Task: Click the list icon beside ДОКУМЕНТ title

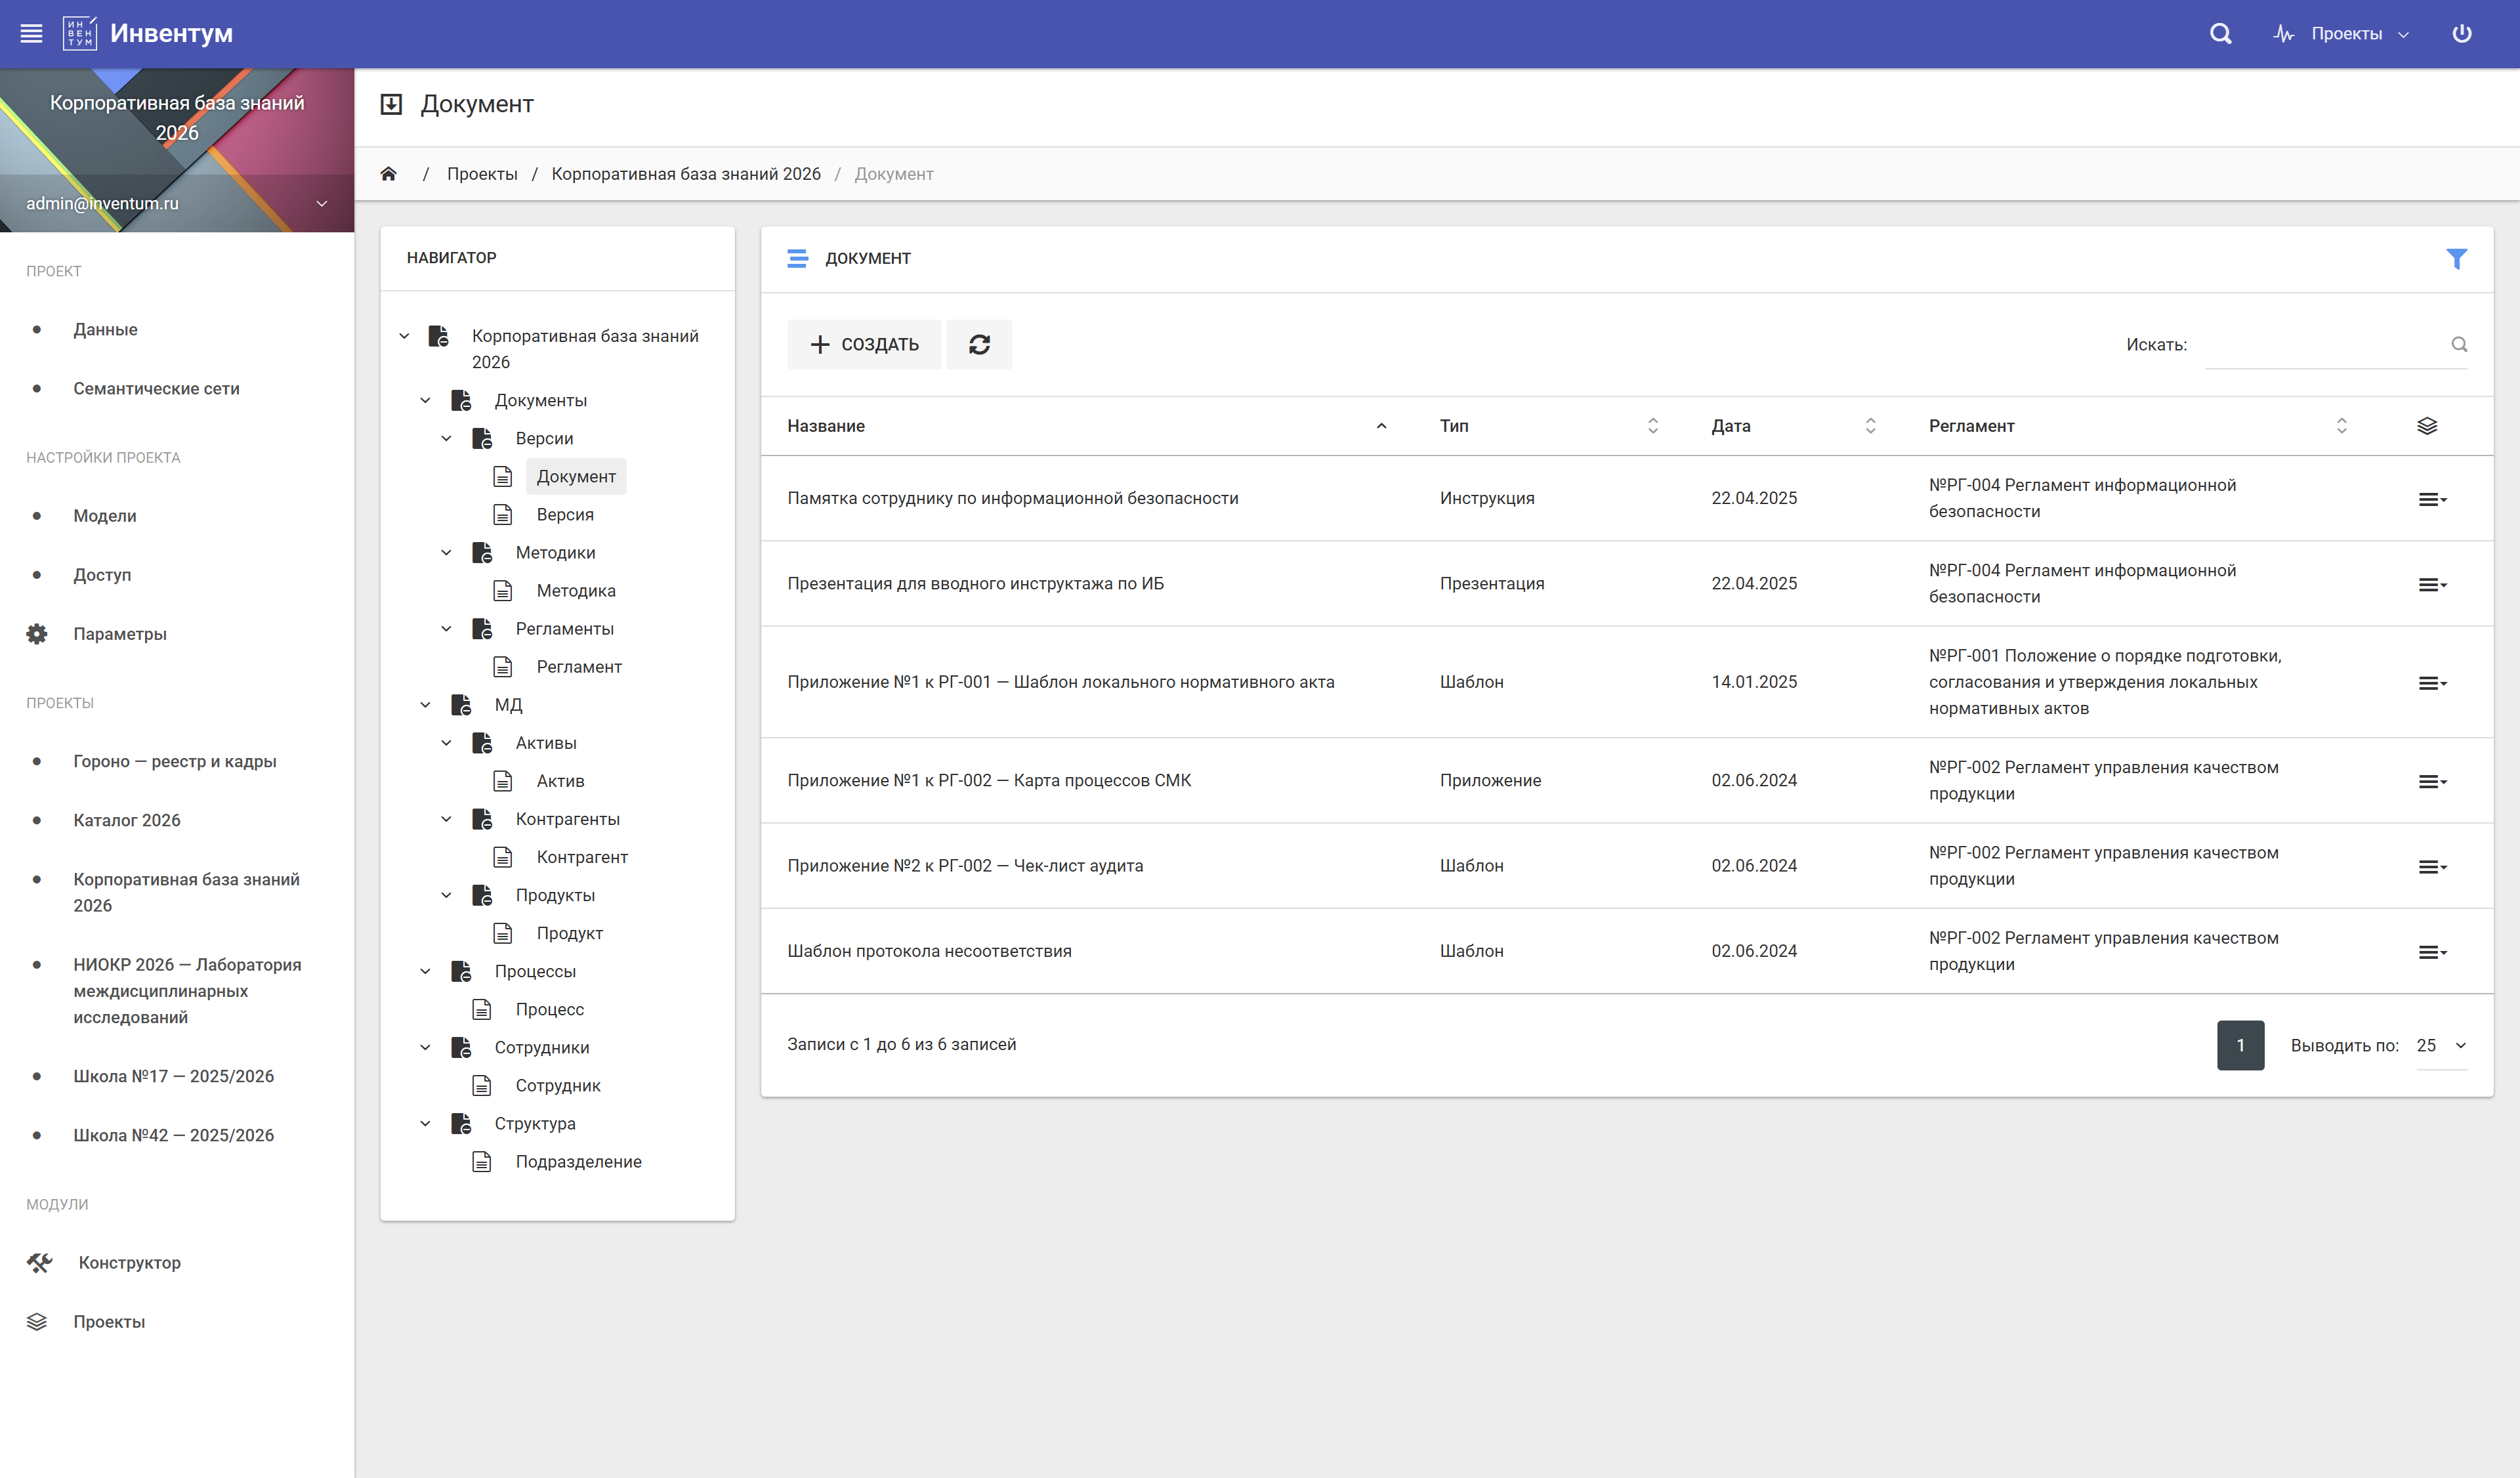Action: point(797,259)
